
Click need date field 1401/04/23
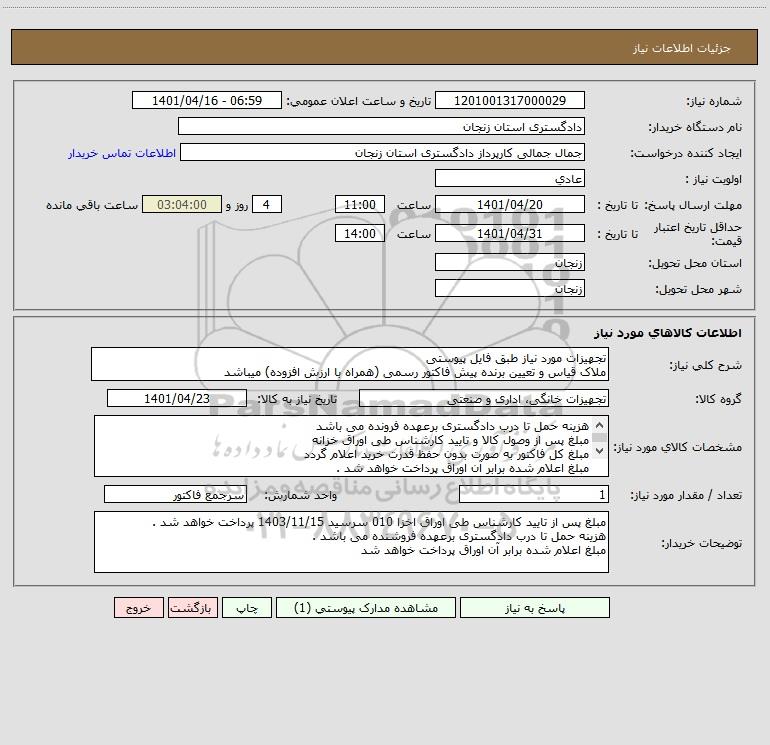[x=177, y=398]
